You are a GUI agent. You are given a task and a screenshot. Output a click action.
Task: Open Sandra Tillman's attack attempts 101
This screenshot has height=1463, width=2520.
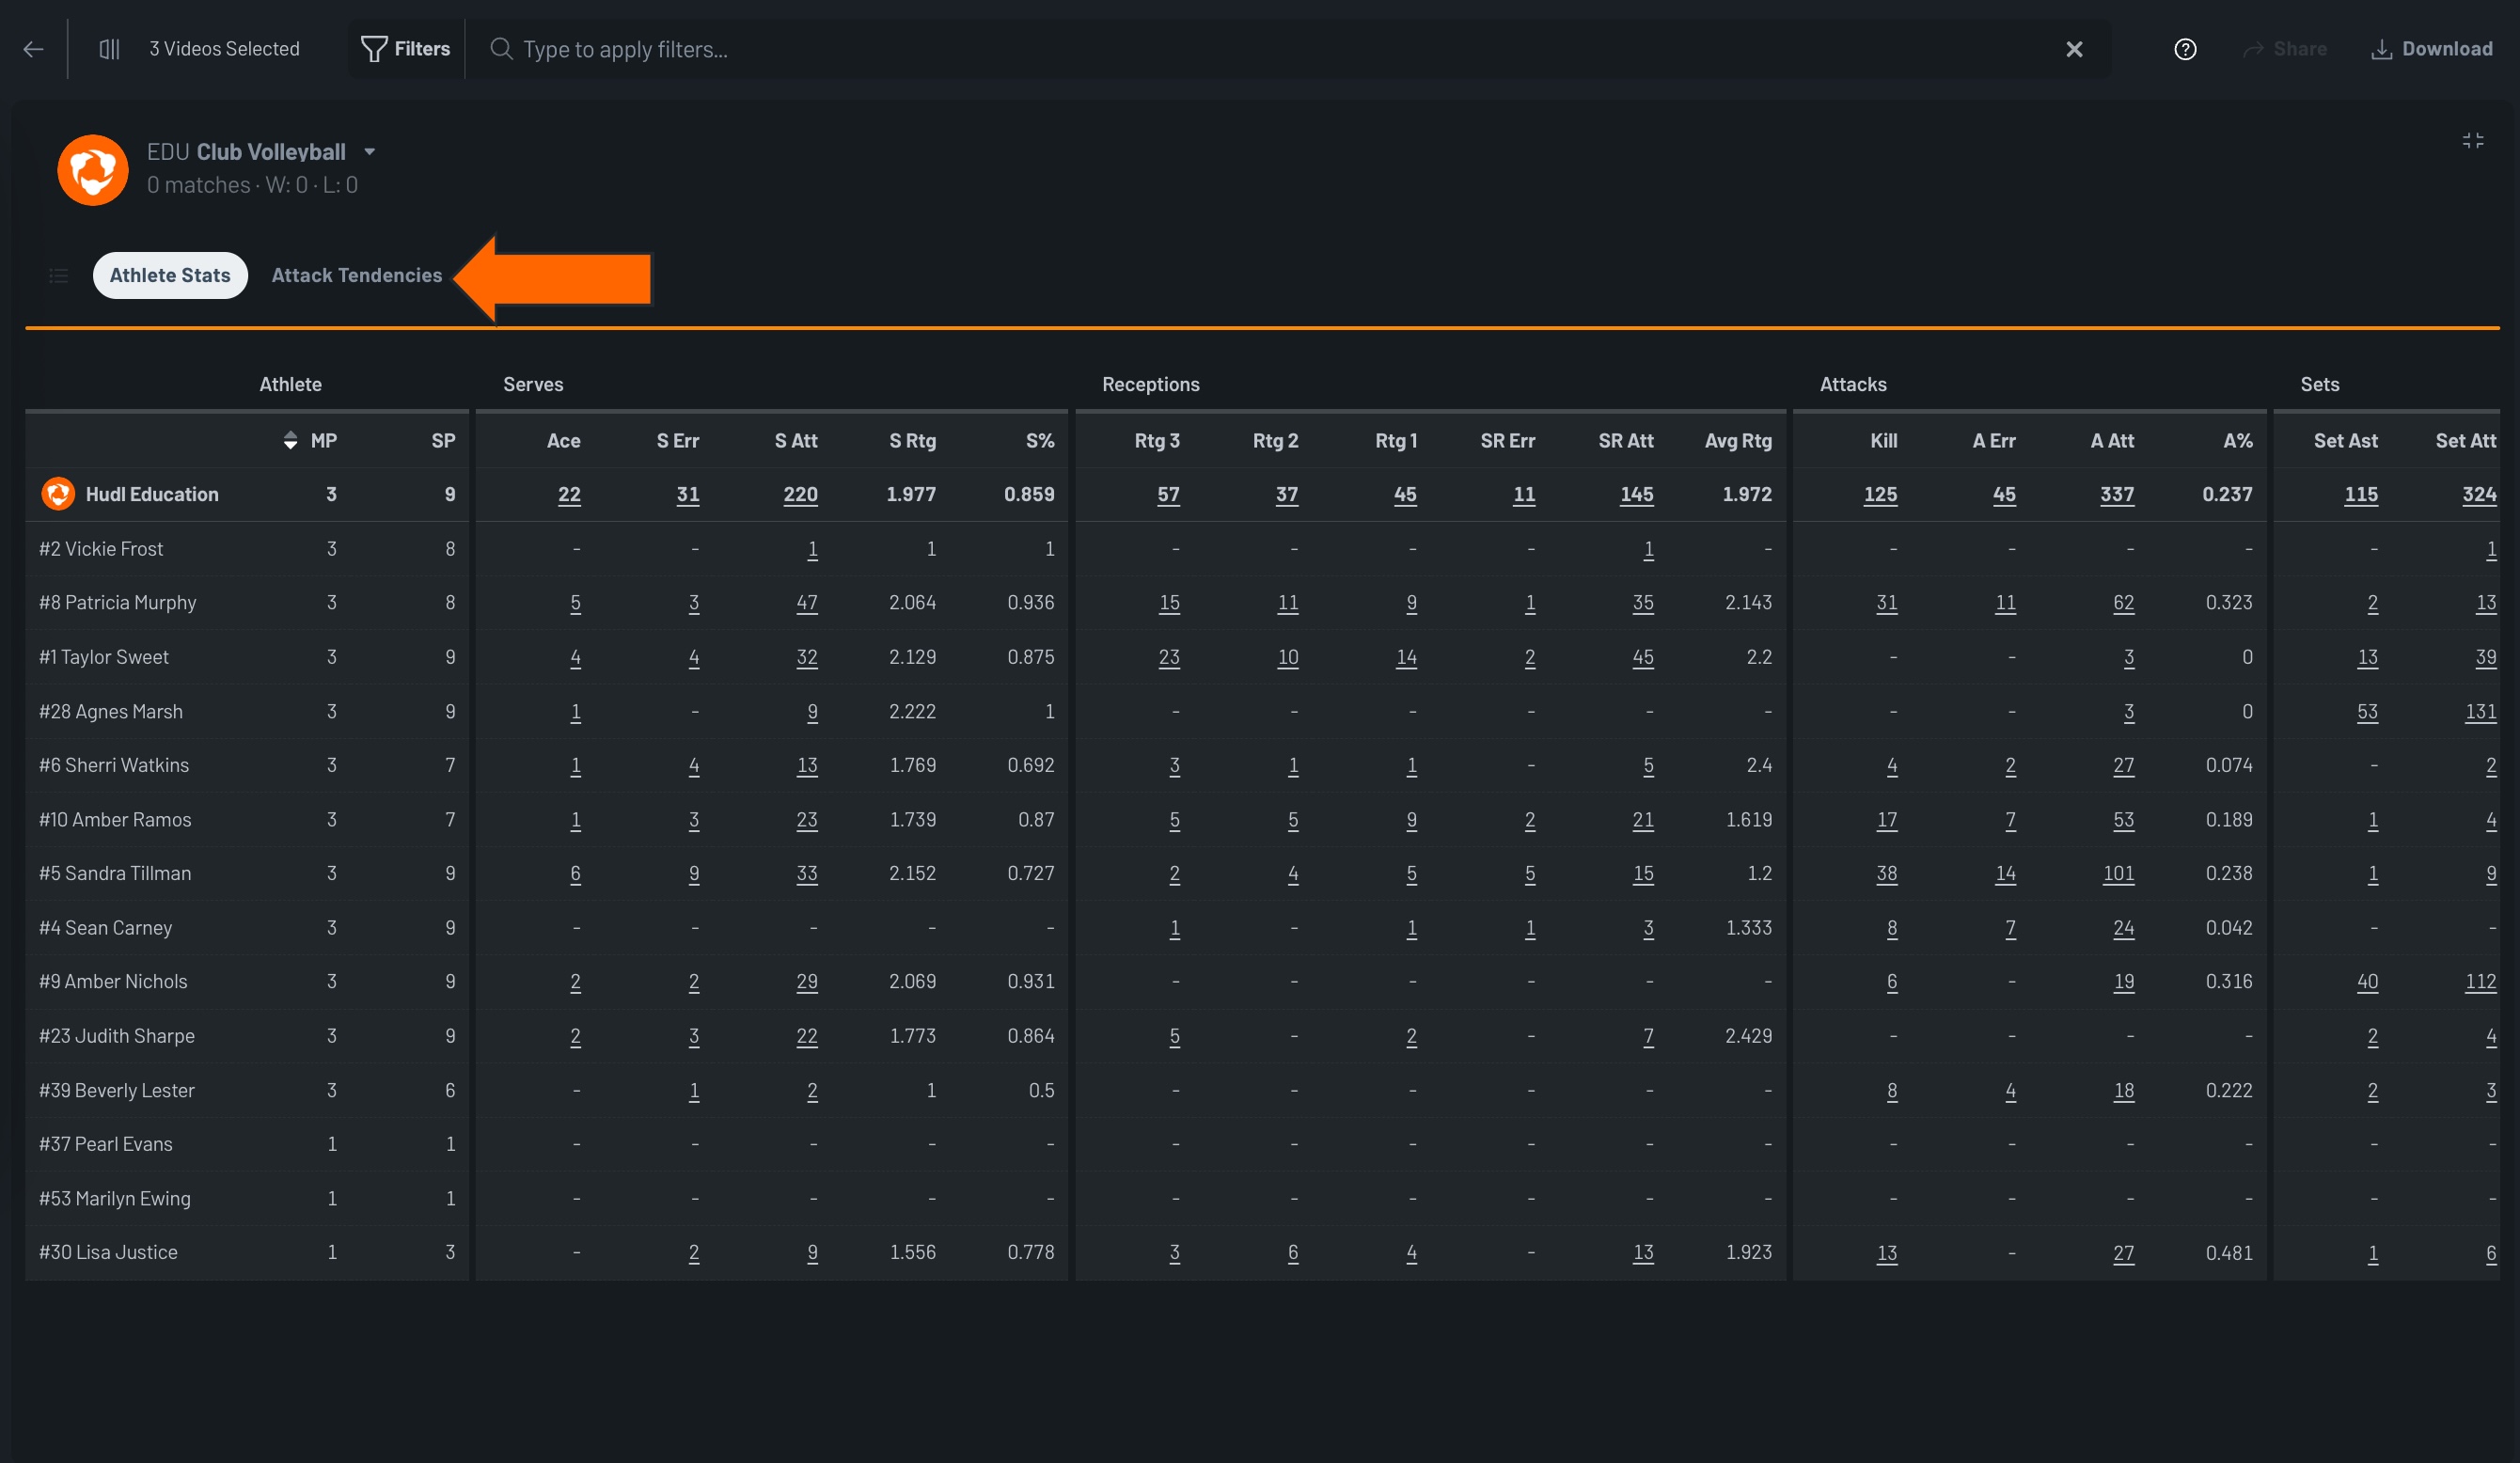2119,874
